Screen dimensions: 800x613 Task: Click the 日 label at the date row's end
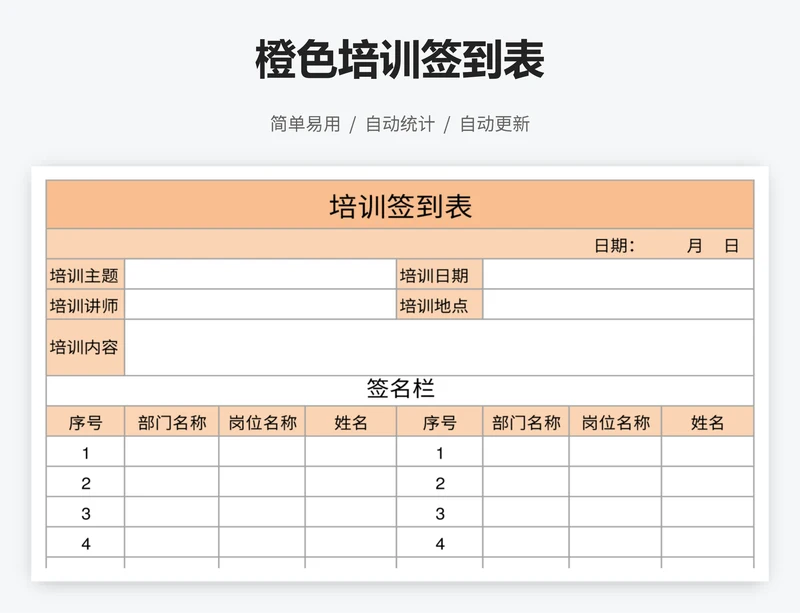click(x=732, y=246)
